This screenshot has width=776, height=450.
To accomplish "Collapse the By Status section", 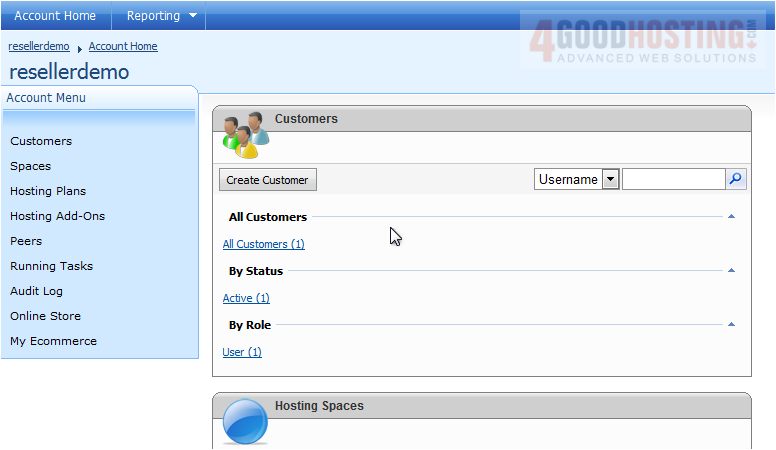I will click(x=731, y=271).
